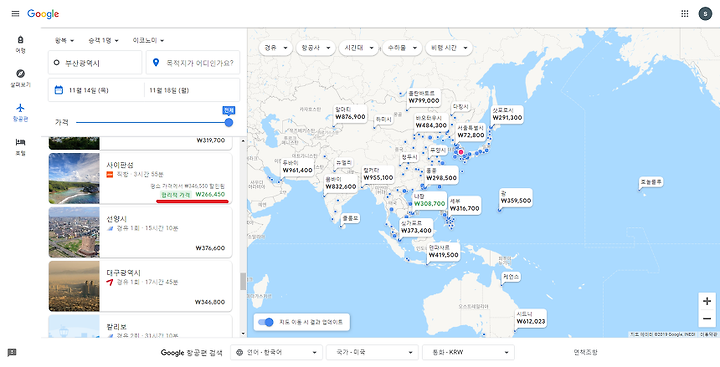The width and height of the screenshot is (720, 367).
Task: Click the airline logo on 선양시 card
Action: point(110,228)
